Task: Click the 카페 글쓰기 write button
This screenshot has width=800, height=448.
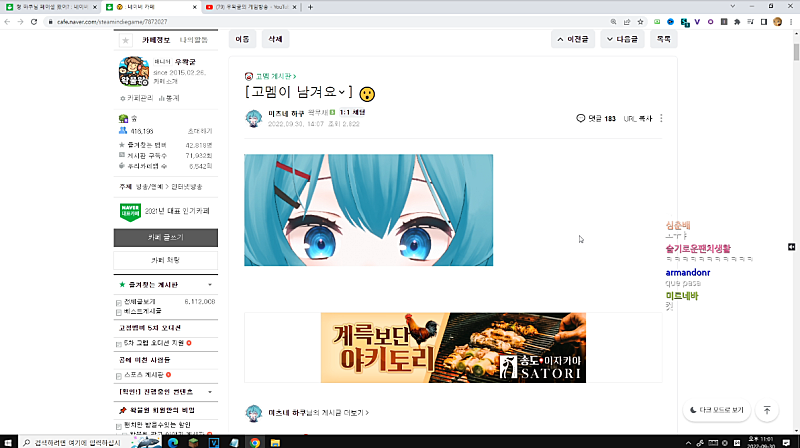Action: point(166,238)
